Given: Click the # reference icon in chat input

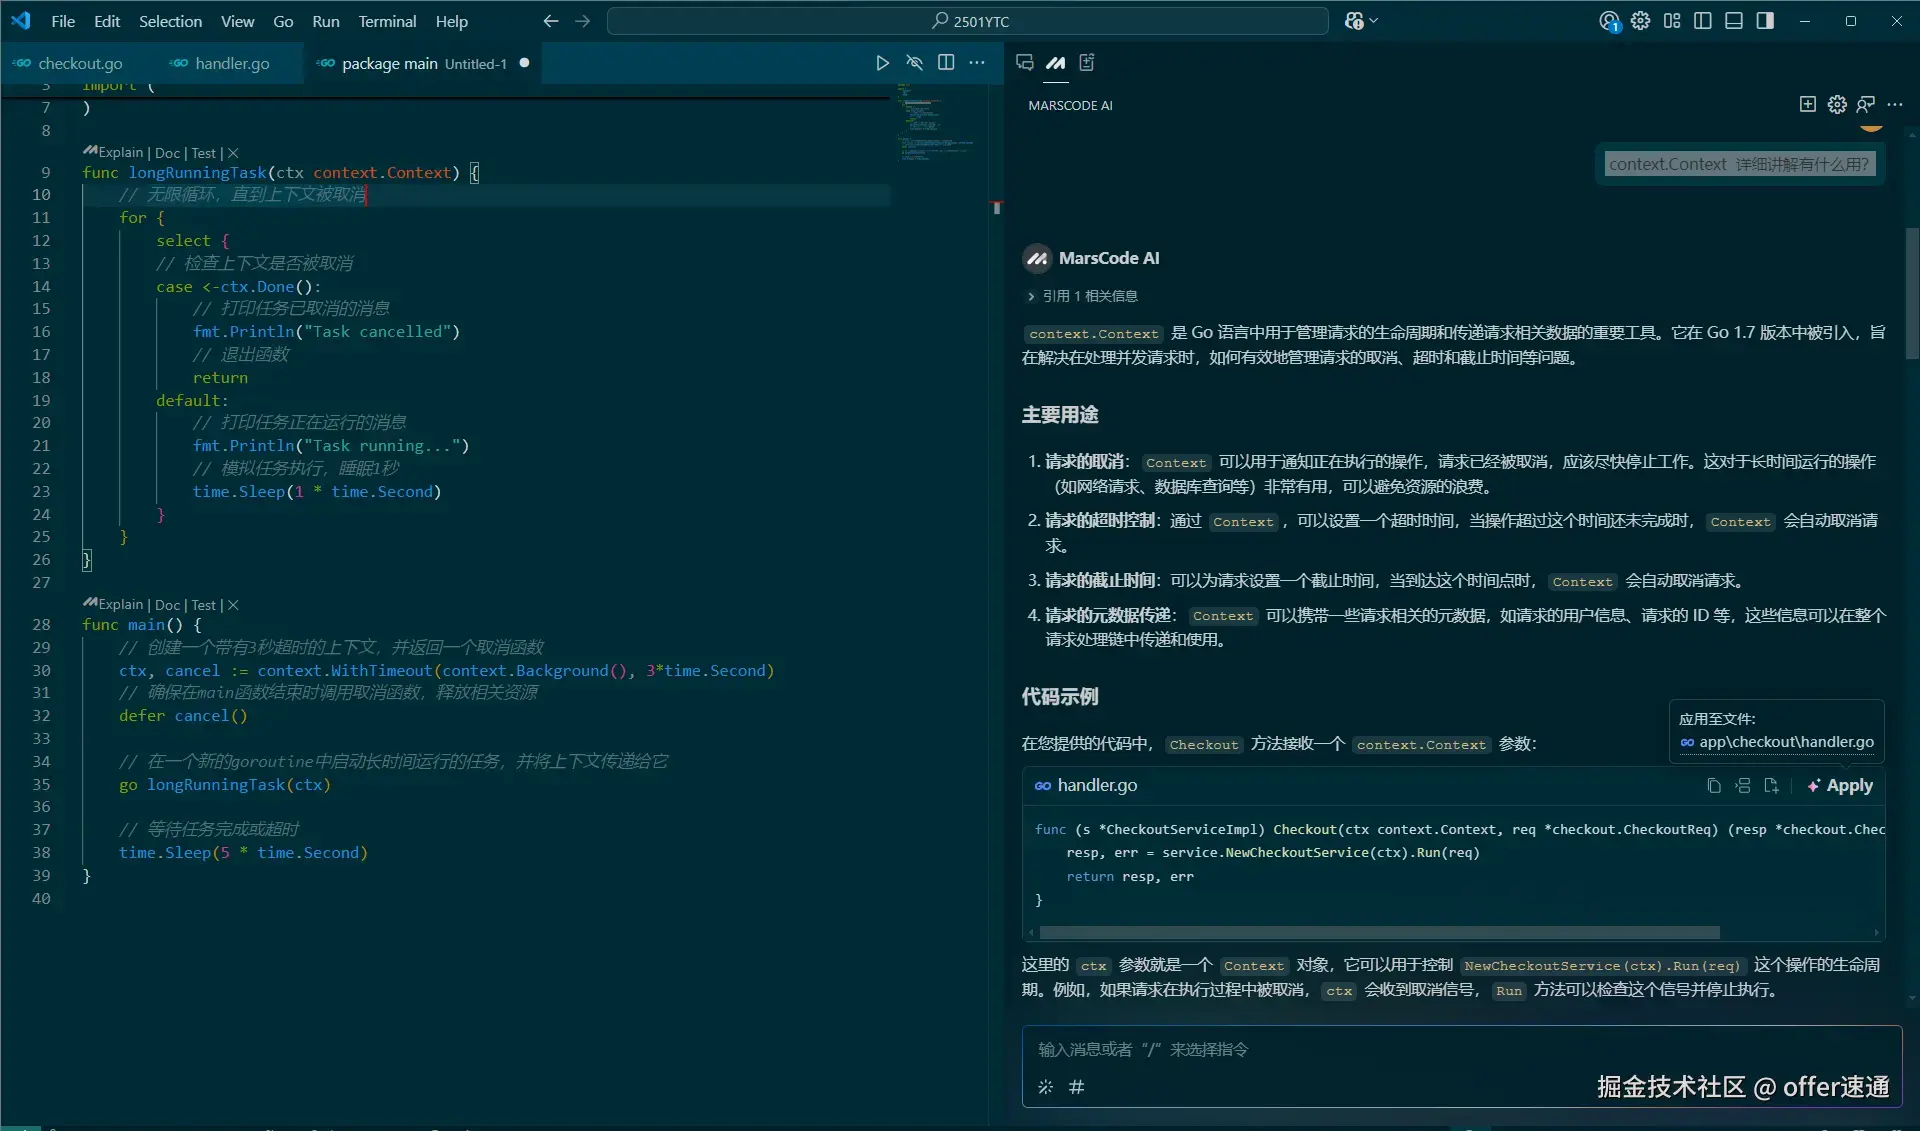Looking at the screenshot, I should click(1076, 1087).
